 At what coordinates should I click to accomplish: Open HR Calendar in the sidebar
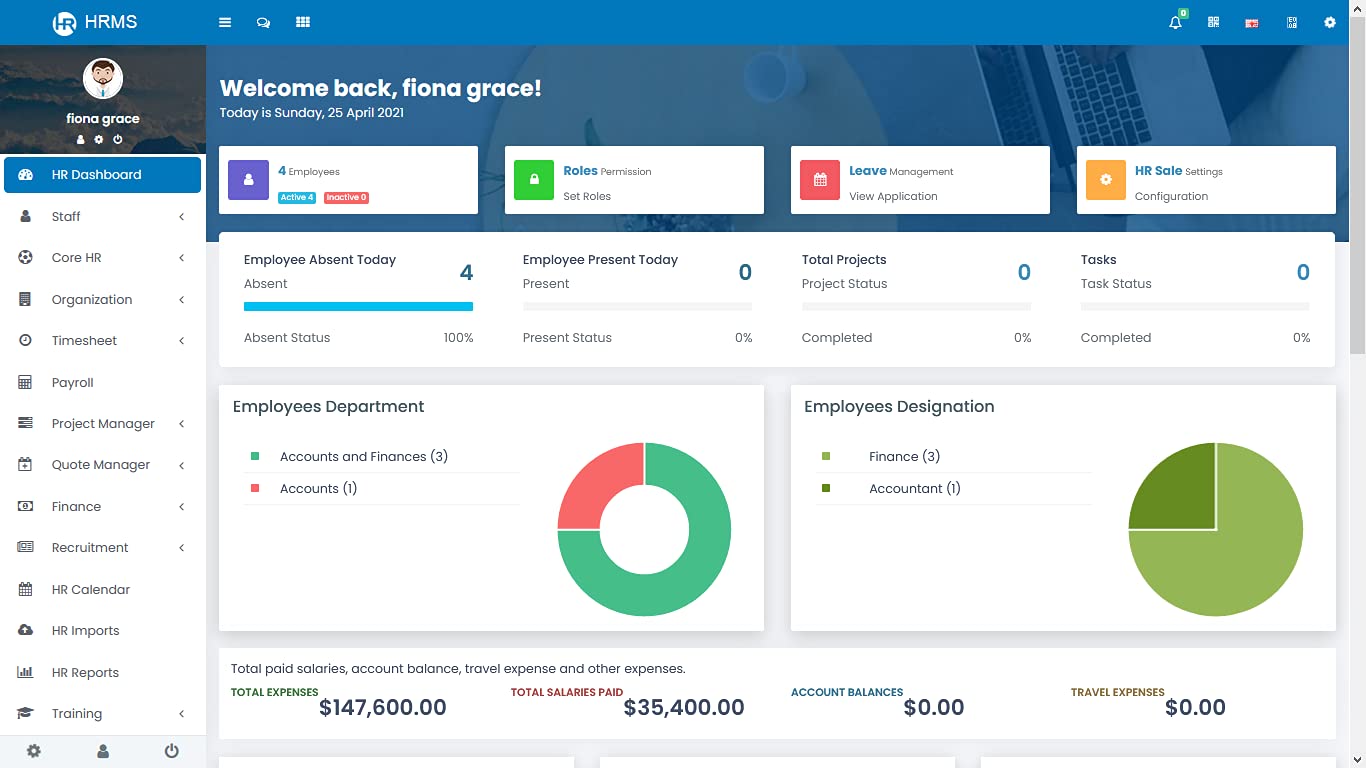tap(91, 589)
